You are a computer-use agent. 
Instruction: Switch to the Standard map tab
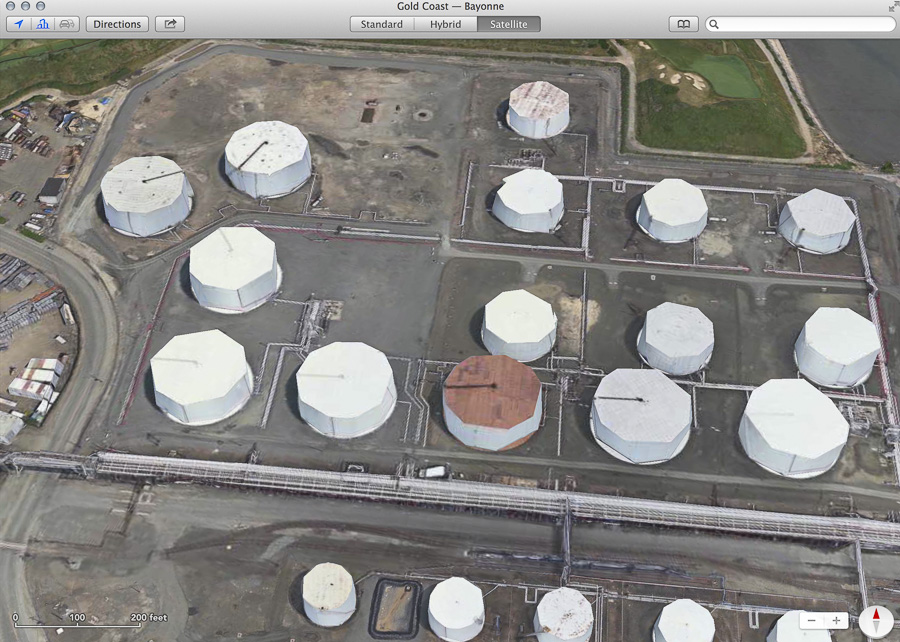click(381, 23)
